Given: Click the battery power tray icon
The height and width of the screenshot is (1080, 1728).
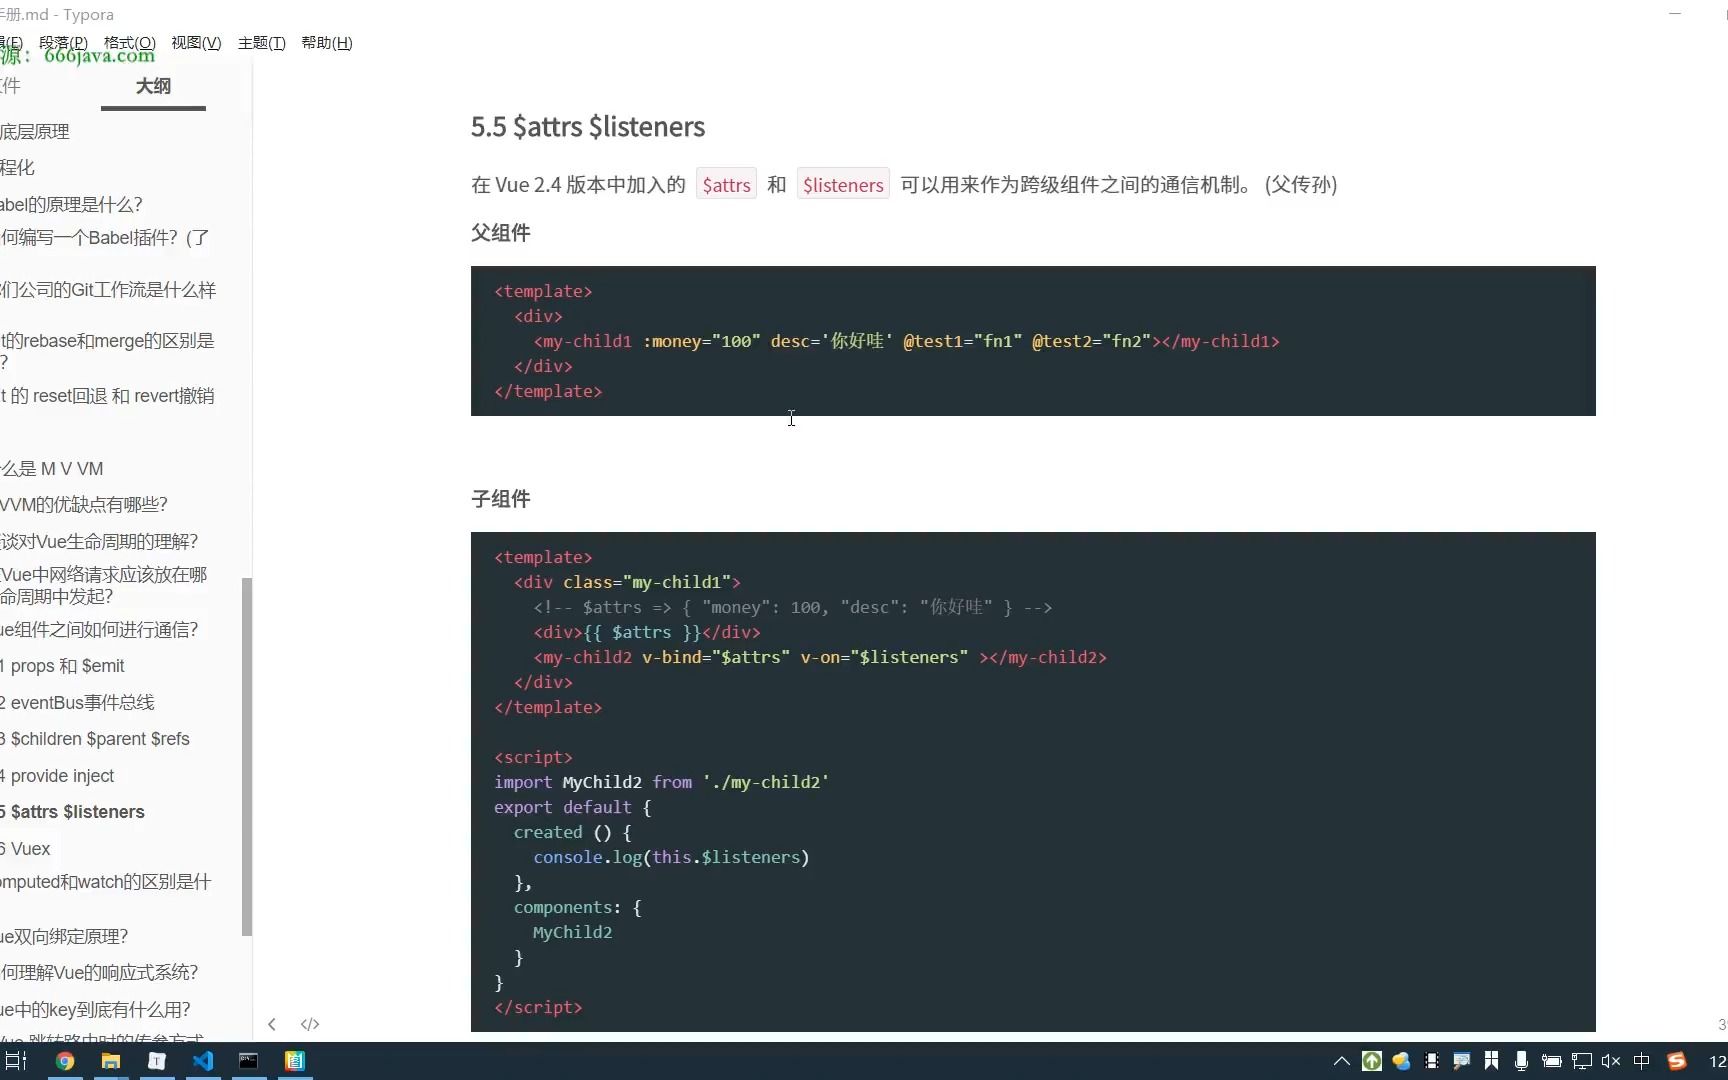Looking at the screenshot, I should pyautogui.click(x=1552, y=1061).
